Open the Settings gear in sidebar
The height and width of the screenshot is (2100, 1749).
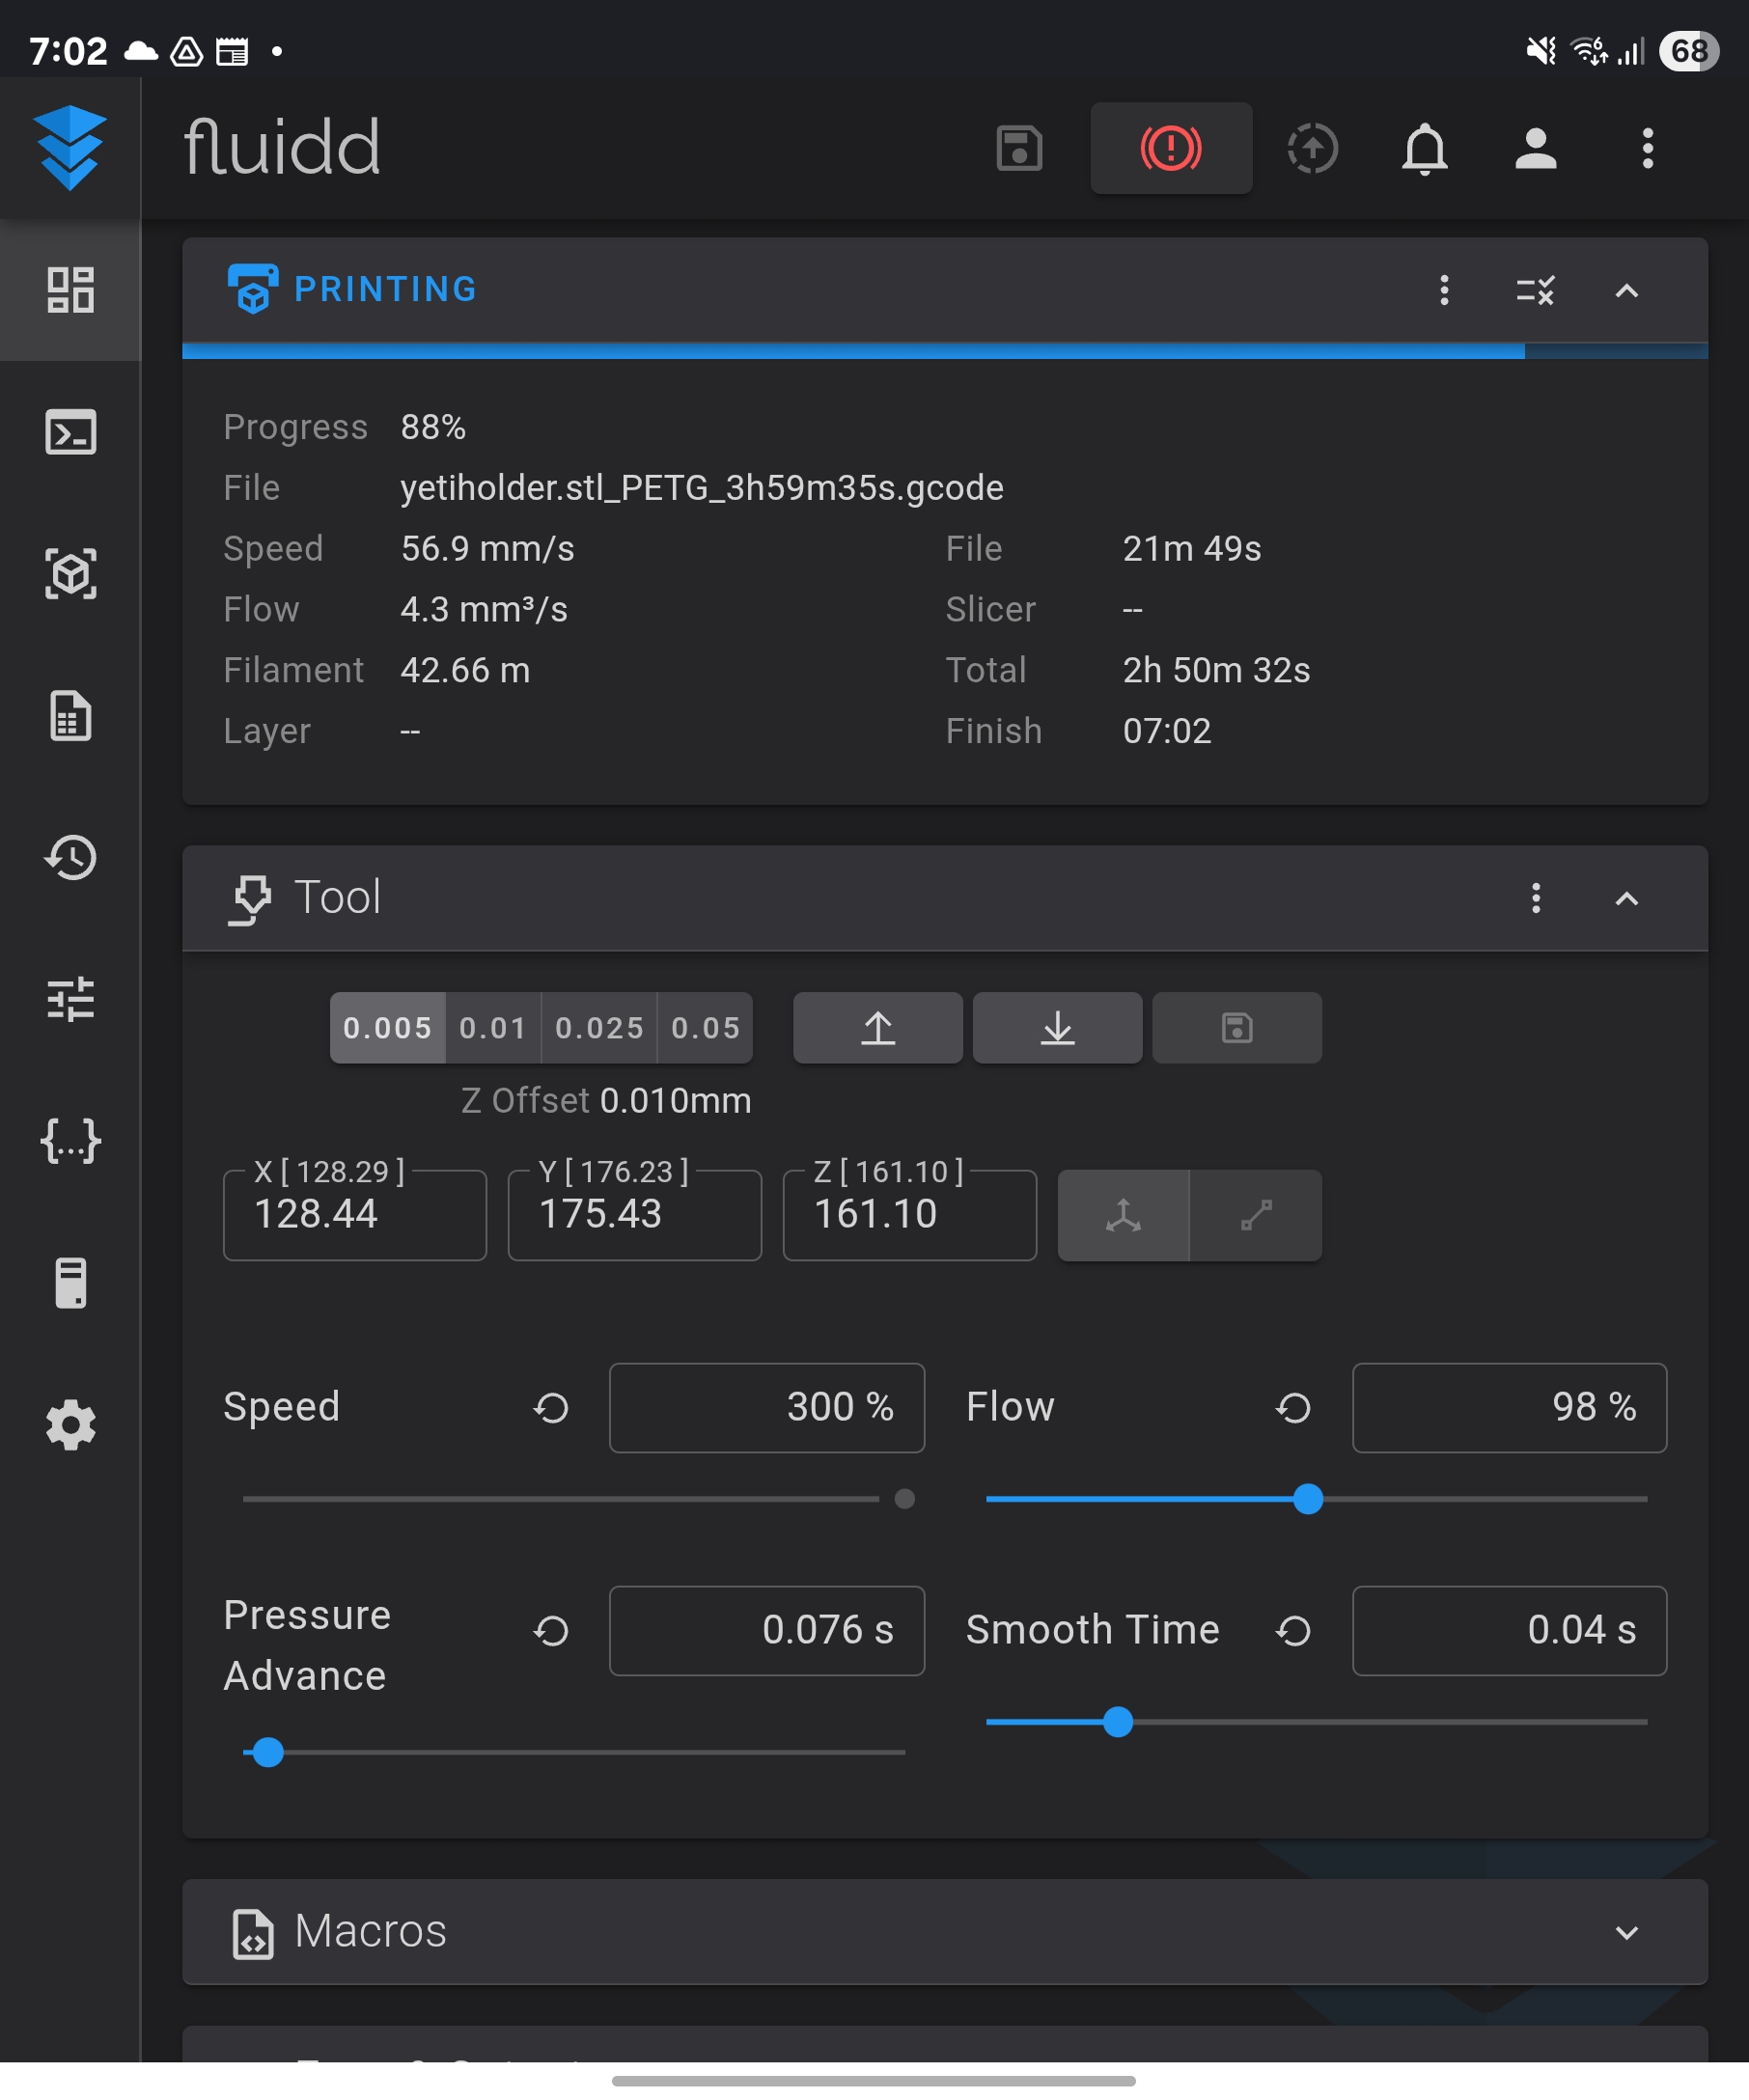(x=70, y=1425)
